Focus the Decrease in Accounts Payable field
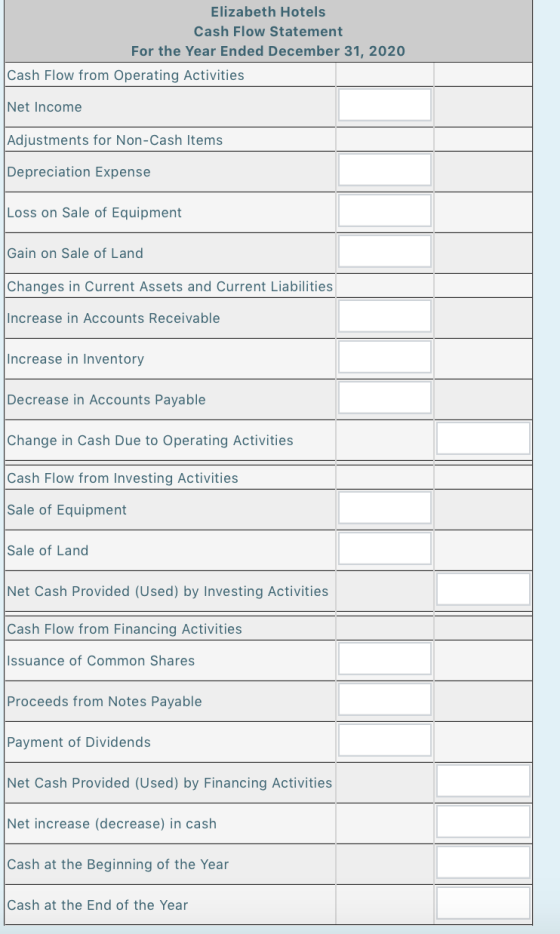Viewport: 560px width, 934px height. click(x=384, y=398)
